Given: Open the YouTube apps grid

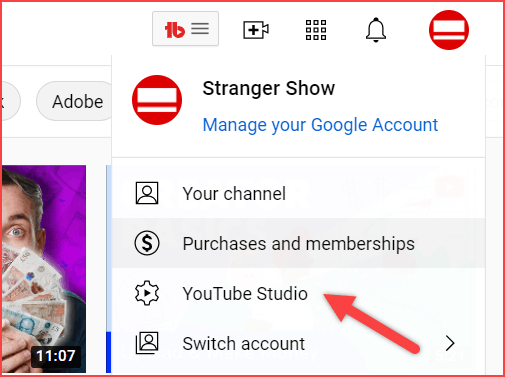Looking at the screenshot, I should tap(316, 30).
